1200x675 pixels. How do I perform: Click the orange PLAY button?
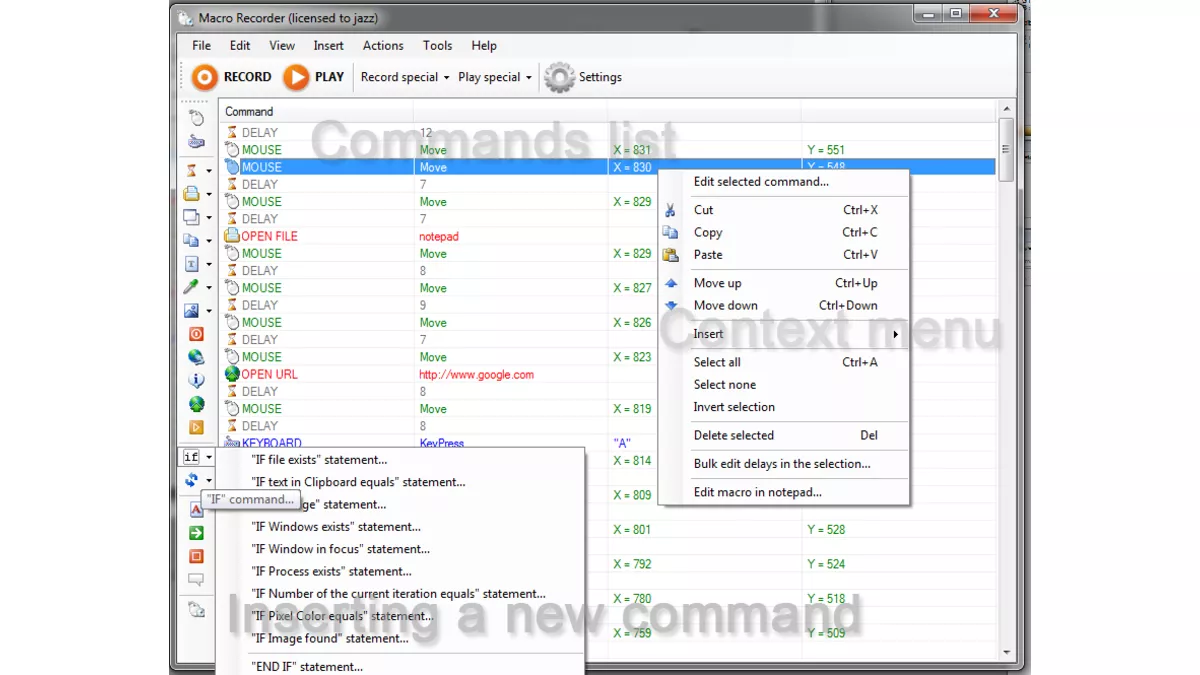tap(314, 77)
